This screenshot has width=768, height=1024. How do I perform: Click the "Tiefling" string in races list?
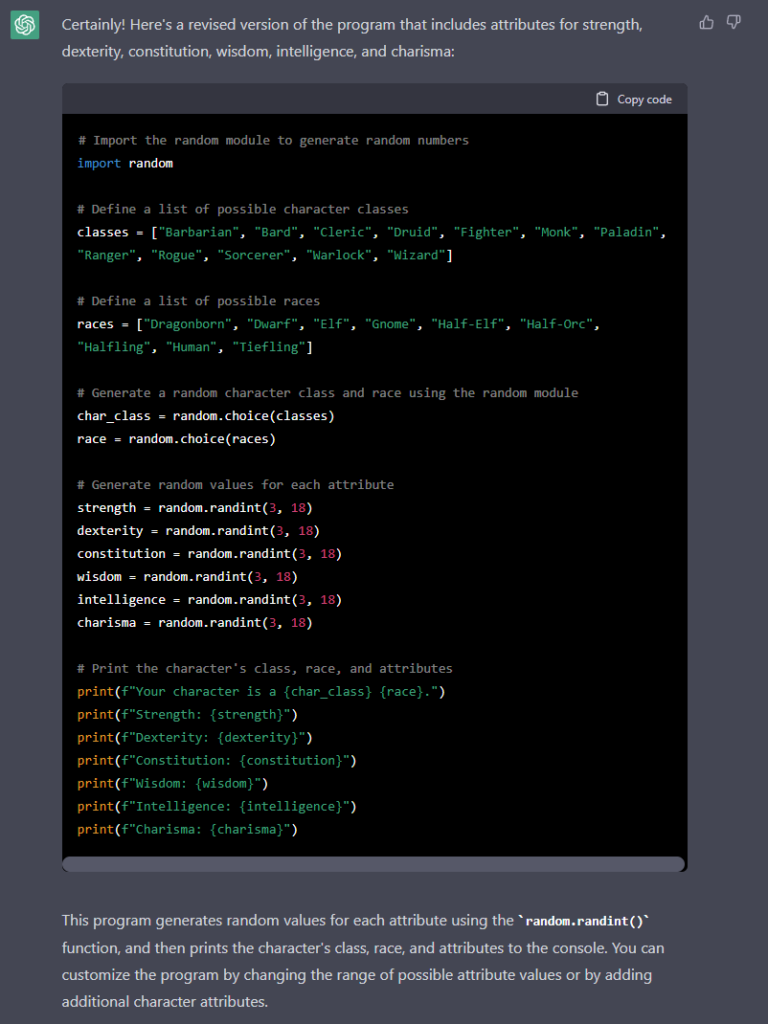[x=269, y=347]
